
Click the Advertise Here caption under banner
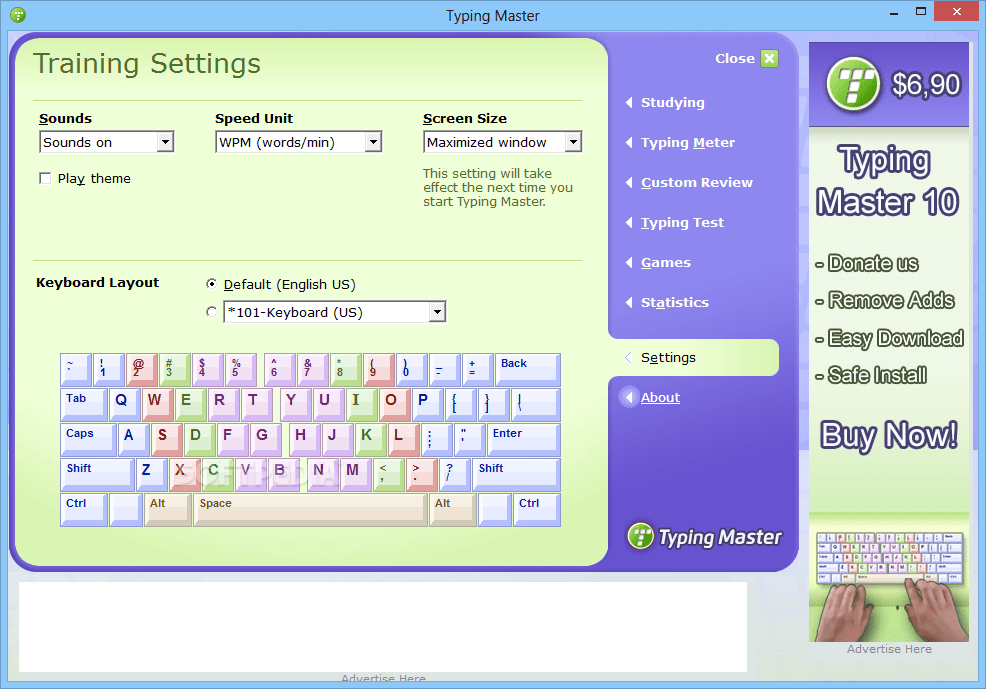(889, 649)
